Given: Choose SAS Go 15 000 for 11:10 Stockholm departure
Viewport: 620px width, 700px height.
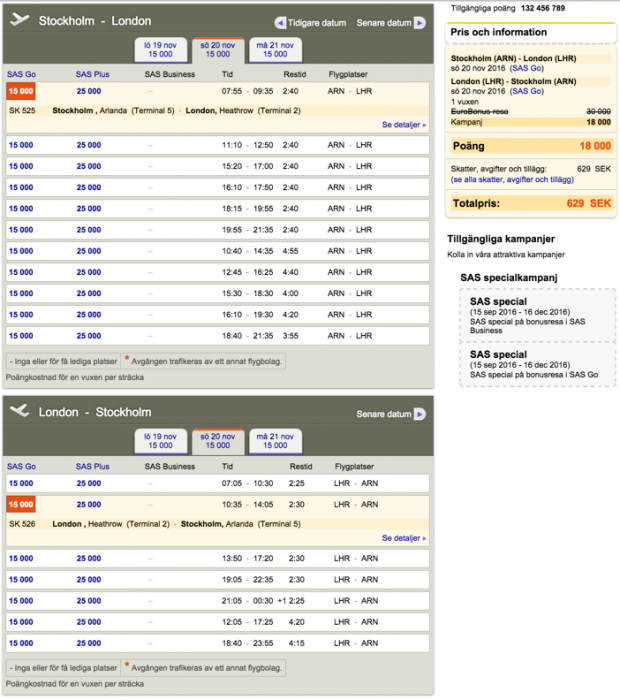Looking at the screenshot, I should coord(20,145).
